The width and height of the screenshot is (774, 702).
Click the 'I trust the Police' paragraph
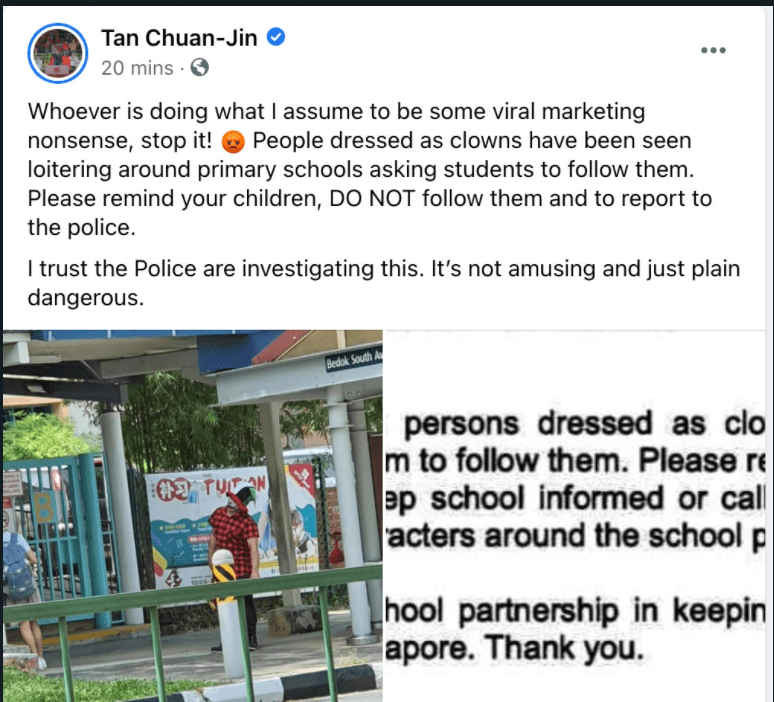(384, 283)
